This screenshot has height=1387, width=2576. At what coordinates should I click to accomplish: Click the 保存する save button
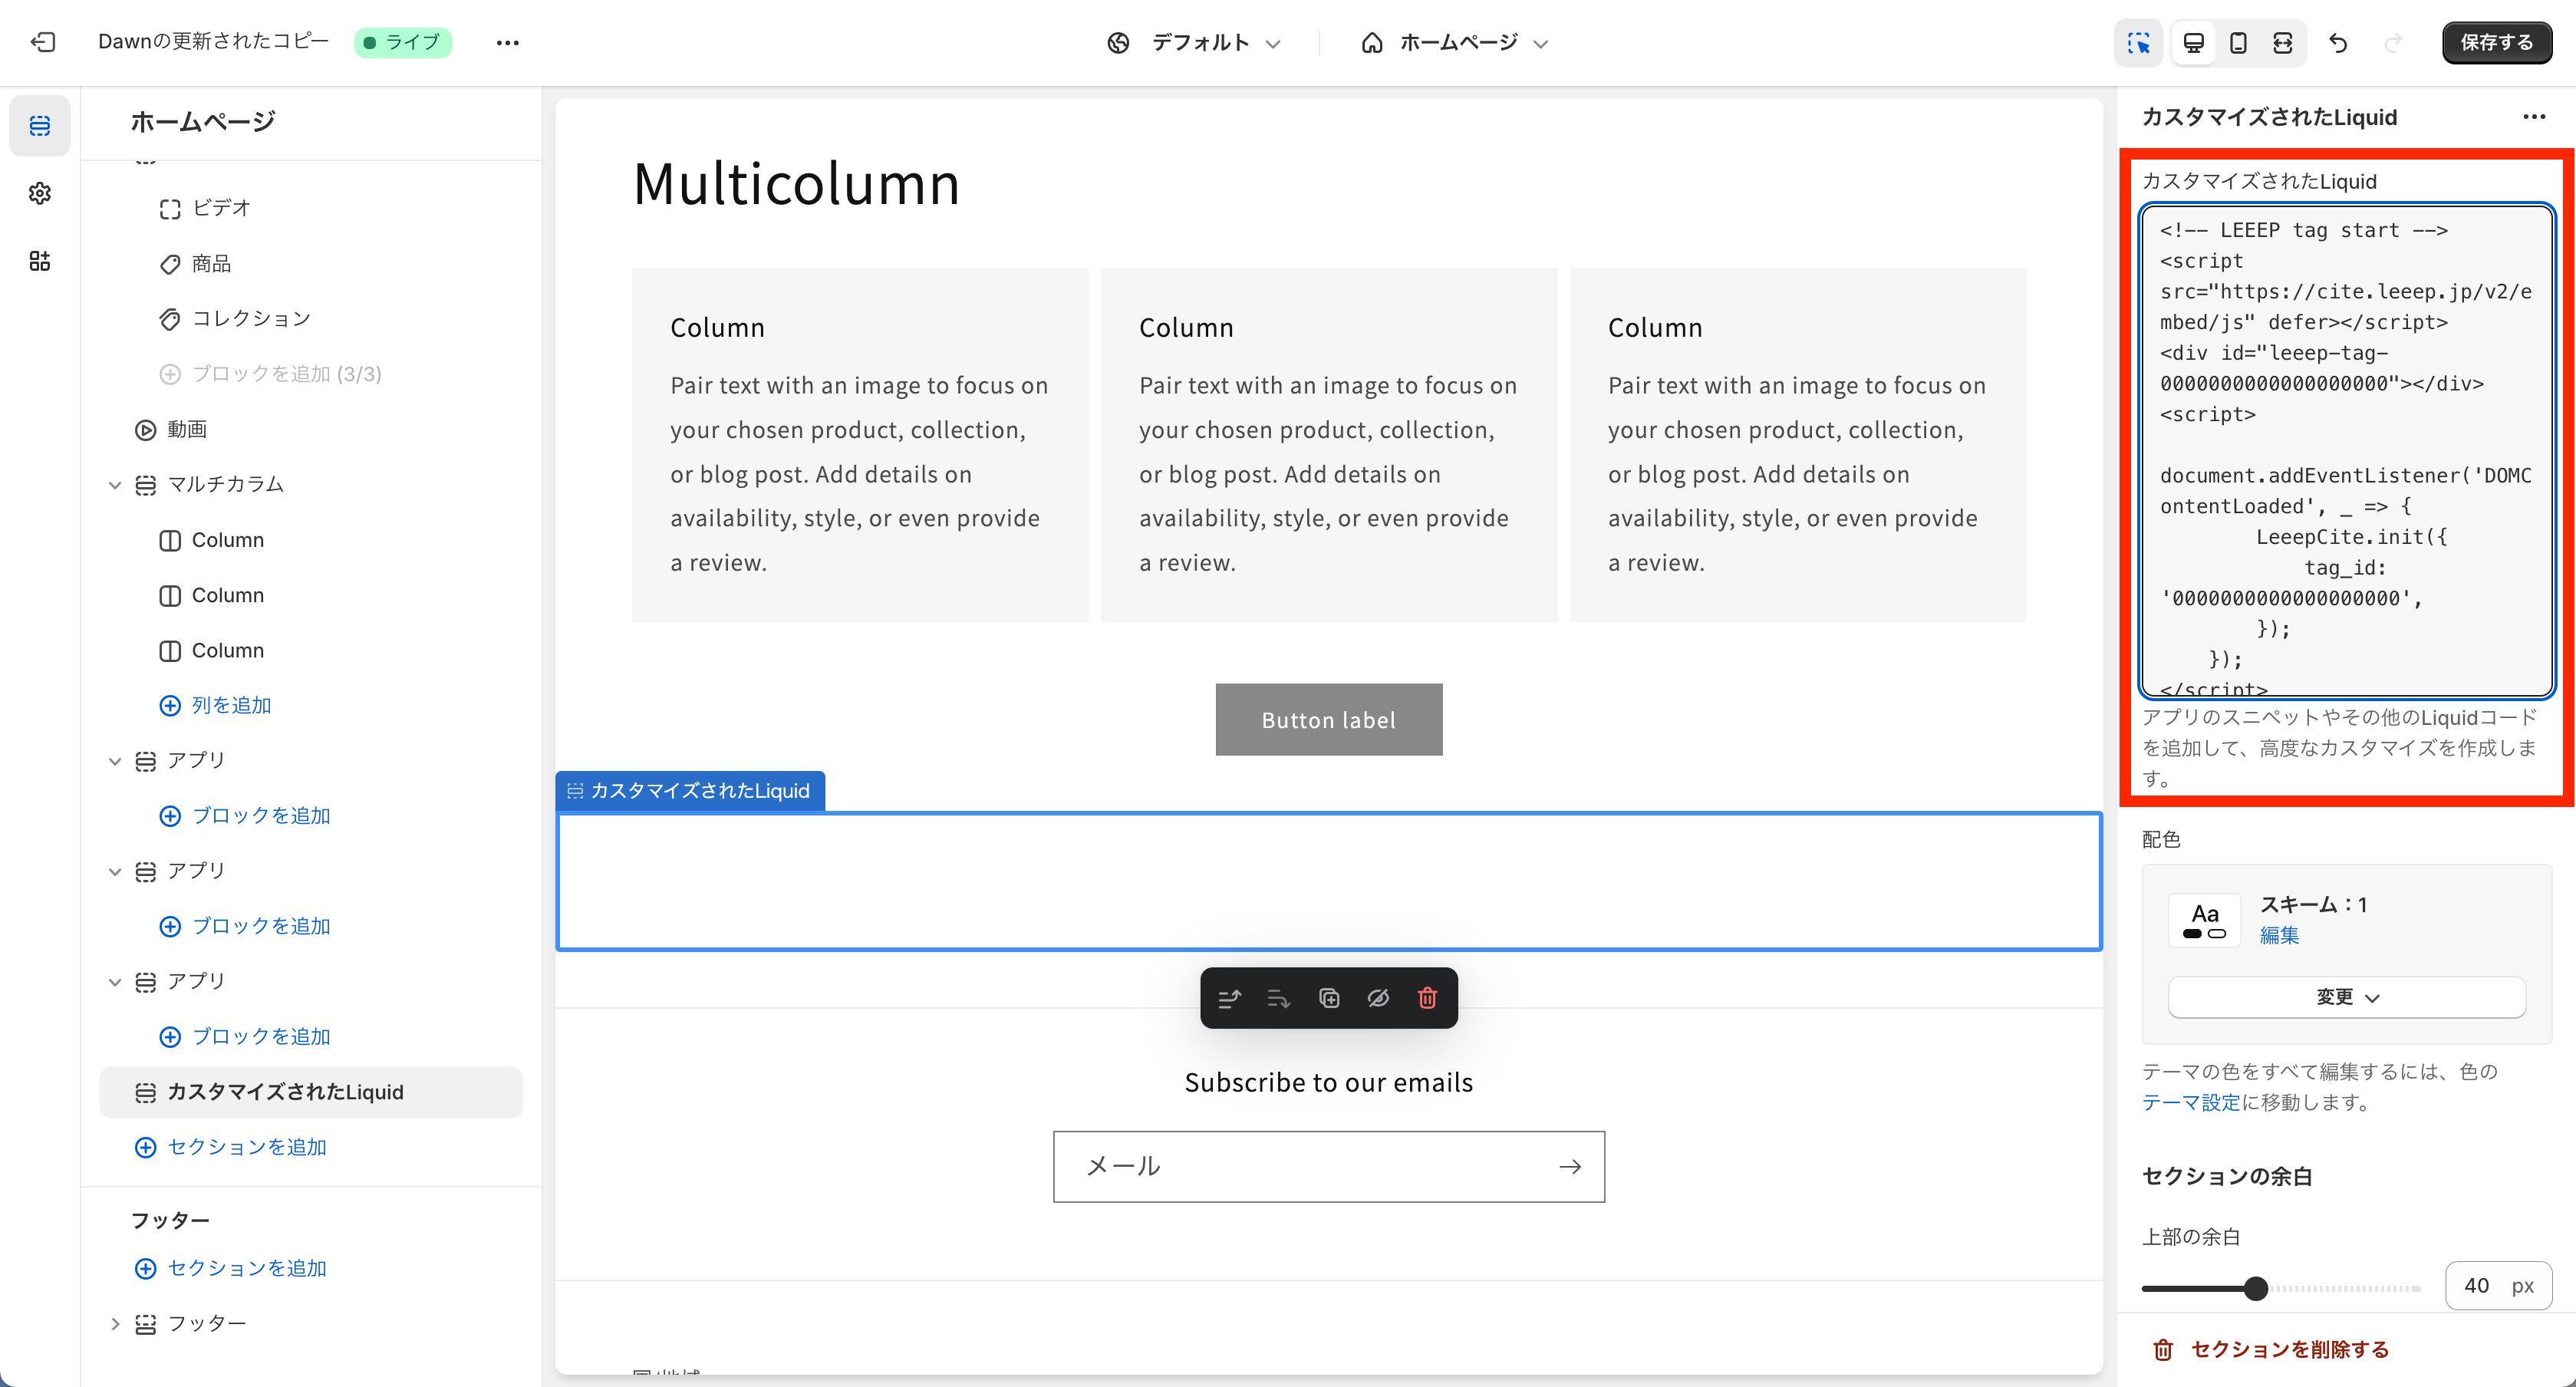2496,42
